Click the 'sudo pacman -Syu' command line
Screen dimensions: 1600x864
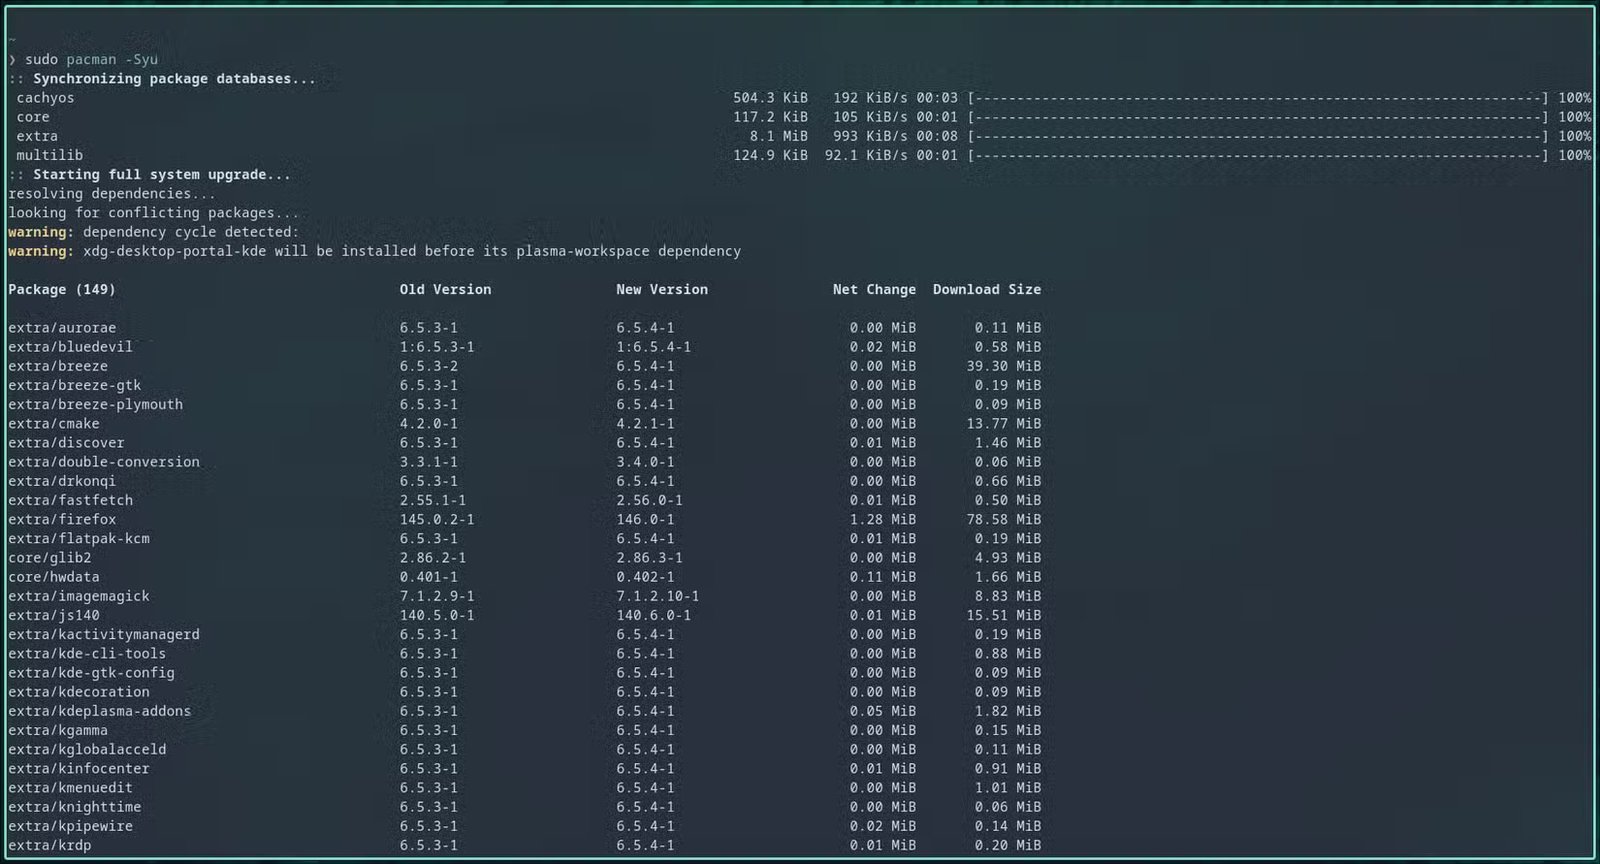pos(91,59)
